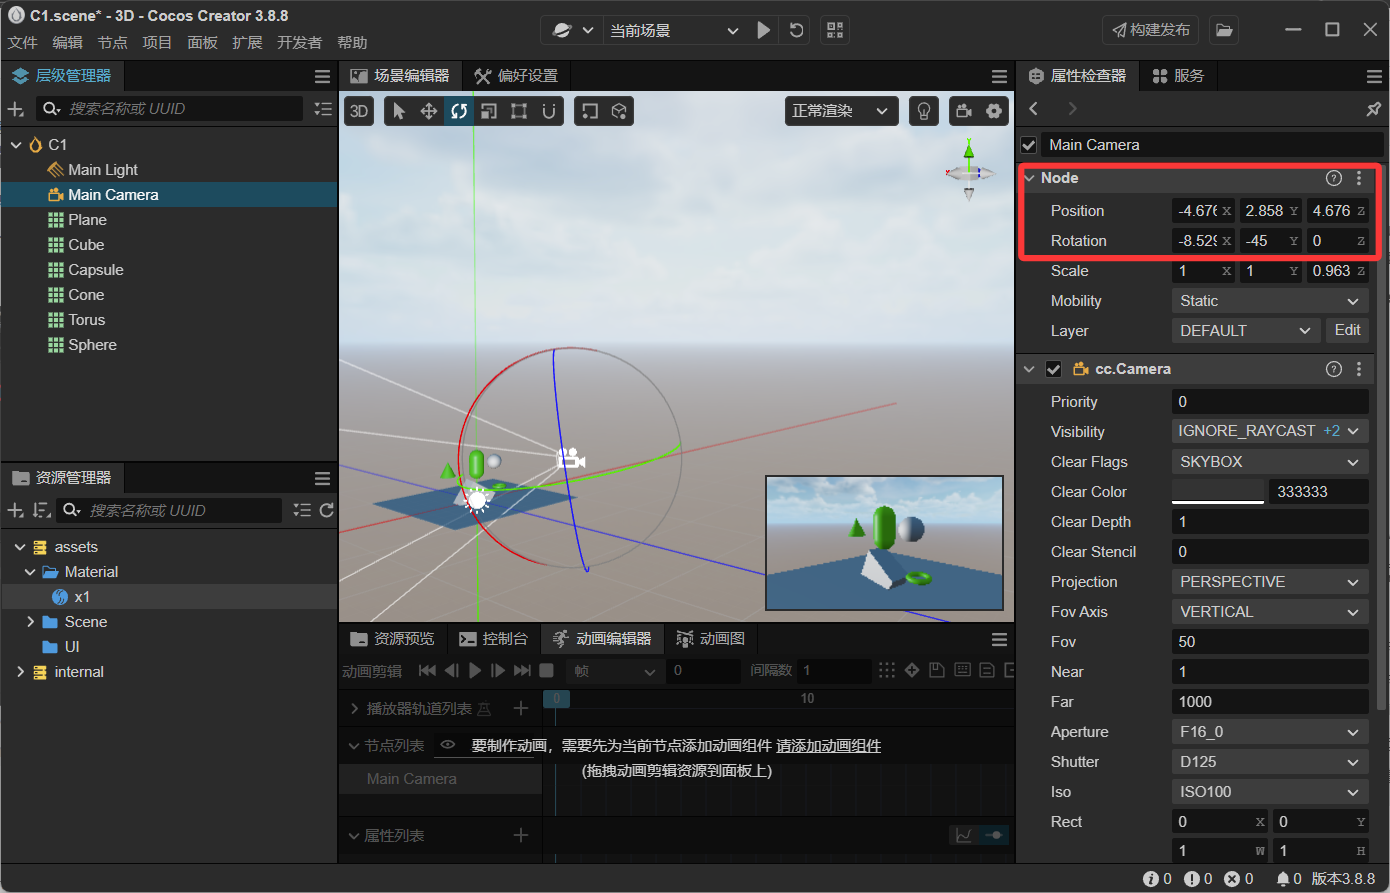Click the assets sort icon
Image resolution: width=1390 pixels, height=893 pixels.
point(41,510)
